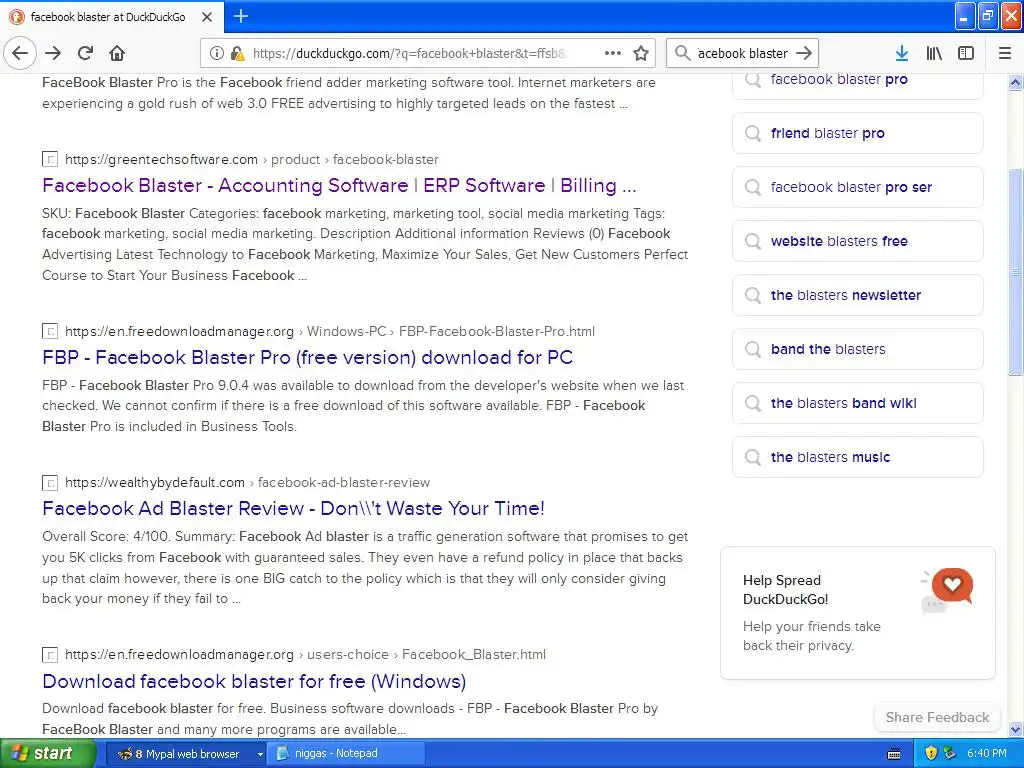The image size is (1024, 768).
Task: Submit search bar query with arrow button
Action: point(805,54)
